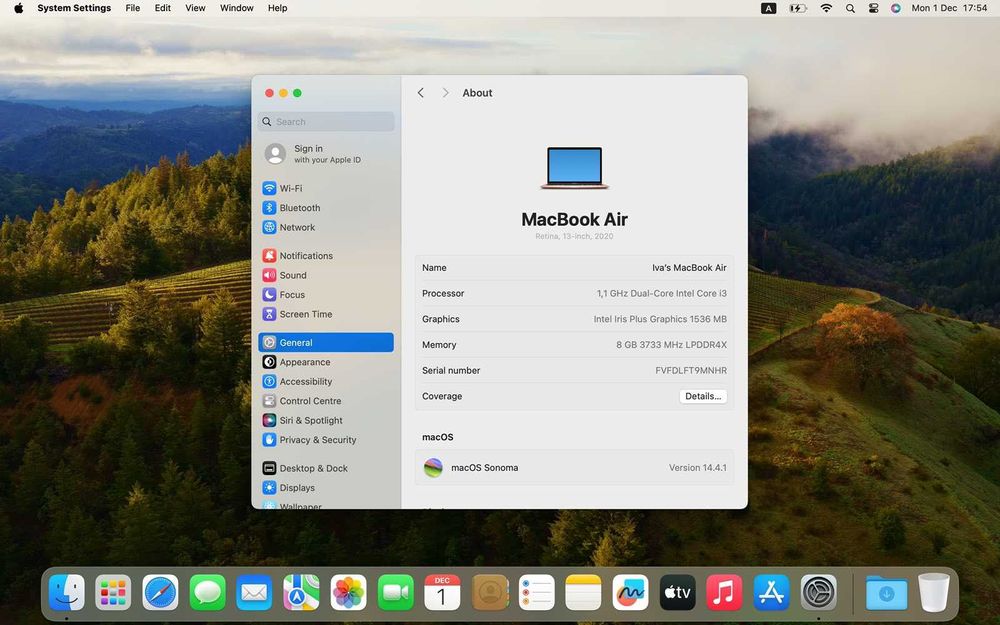Image resolution: width=1000 pixels, height=625 pixels.
Task: Open Mail app in Dock
Action: pyautogui.click(x=254, y=592)
